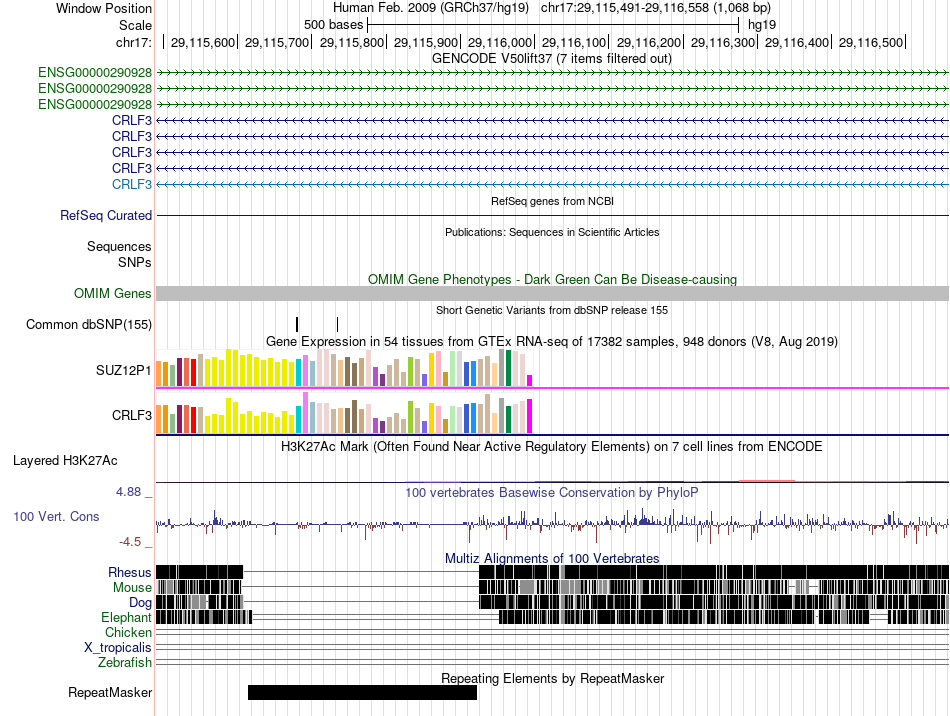Image resolution: width=950 pixels, height=716 pixels.
Task: Select the light-blue CRLF3 transcript label
Action: pyautogui.click(x=131, y=184)
